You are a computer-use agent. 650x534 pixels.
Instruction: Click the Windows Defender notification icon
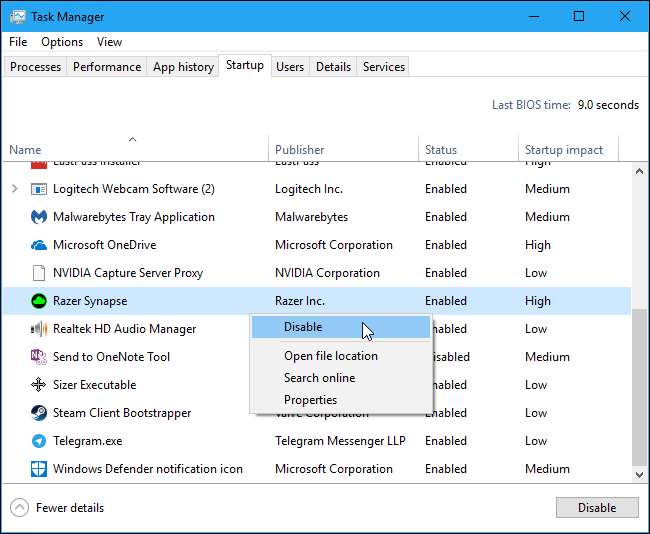tap(39, 469)
